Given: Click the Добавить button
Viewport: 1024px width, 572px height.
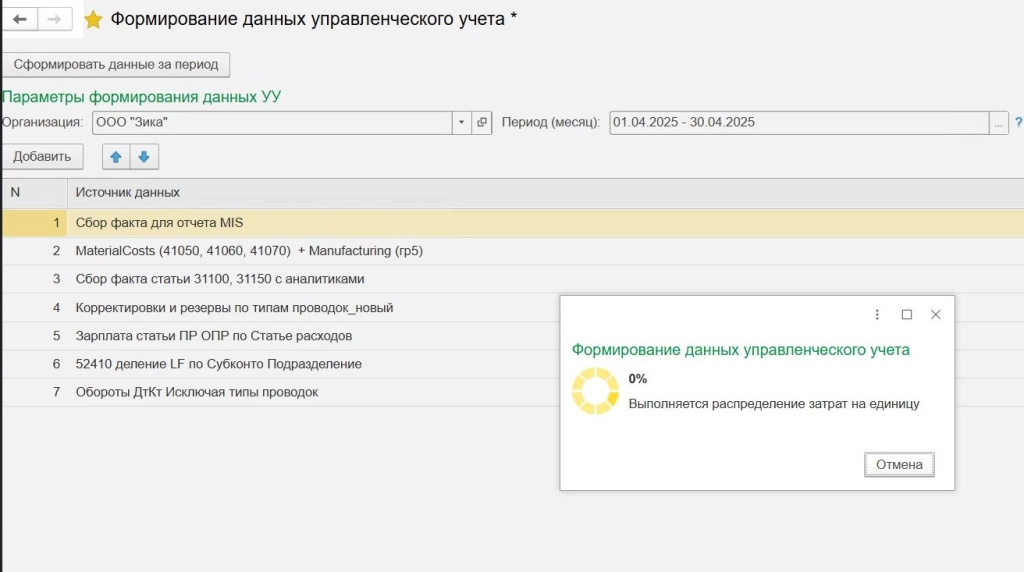Looking at the screenshot, I should 42,157.
